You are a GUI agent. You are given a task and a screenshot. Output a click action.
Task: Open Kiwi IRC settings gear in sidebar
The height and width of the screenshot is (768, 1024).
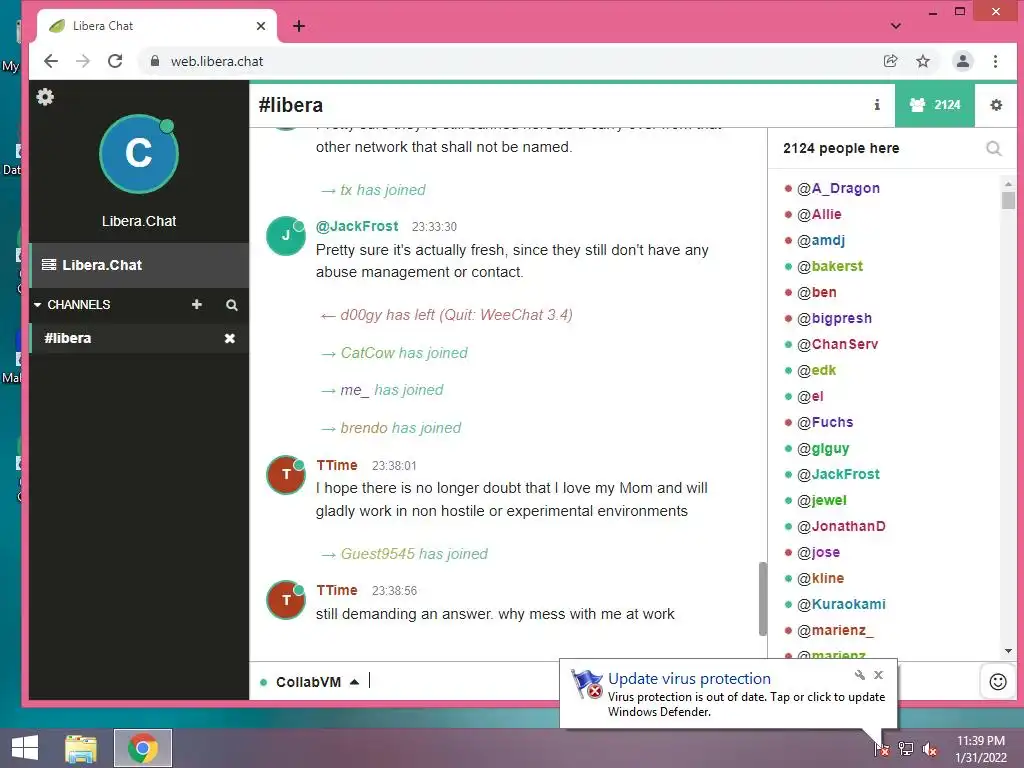click(45, 97)
